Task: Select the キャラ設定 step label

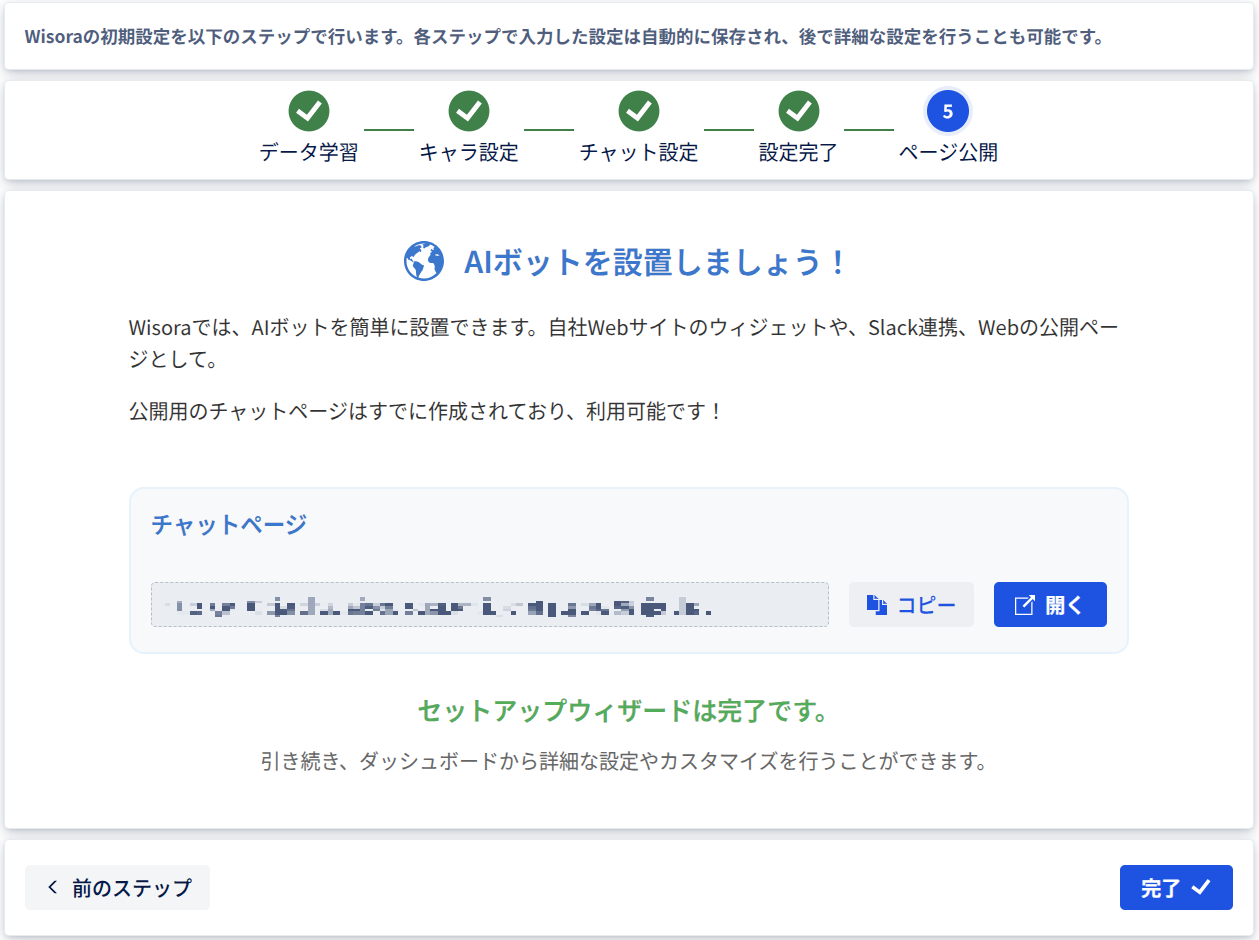Action: pos(468,153)
